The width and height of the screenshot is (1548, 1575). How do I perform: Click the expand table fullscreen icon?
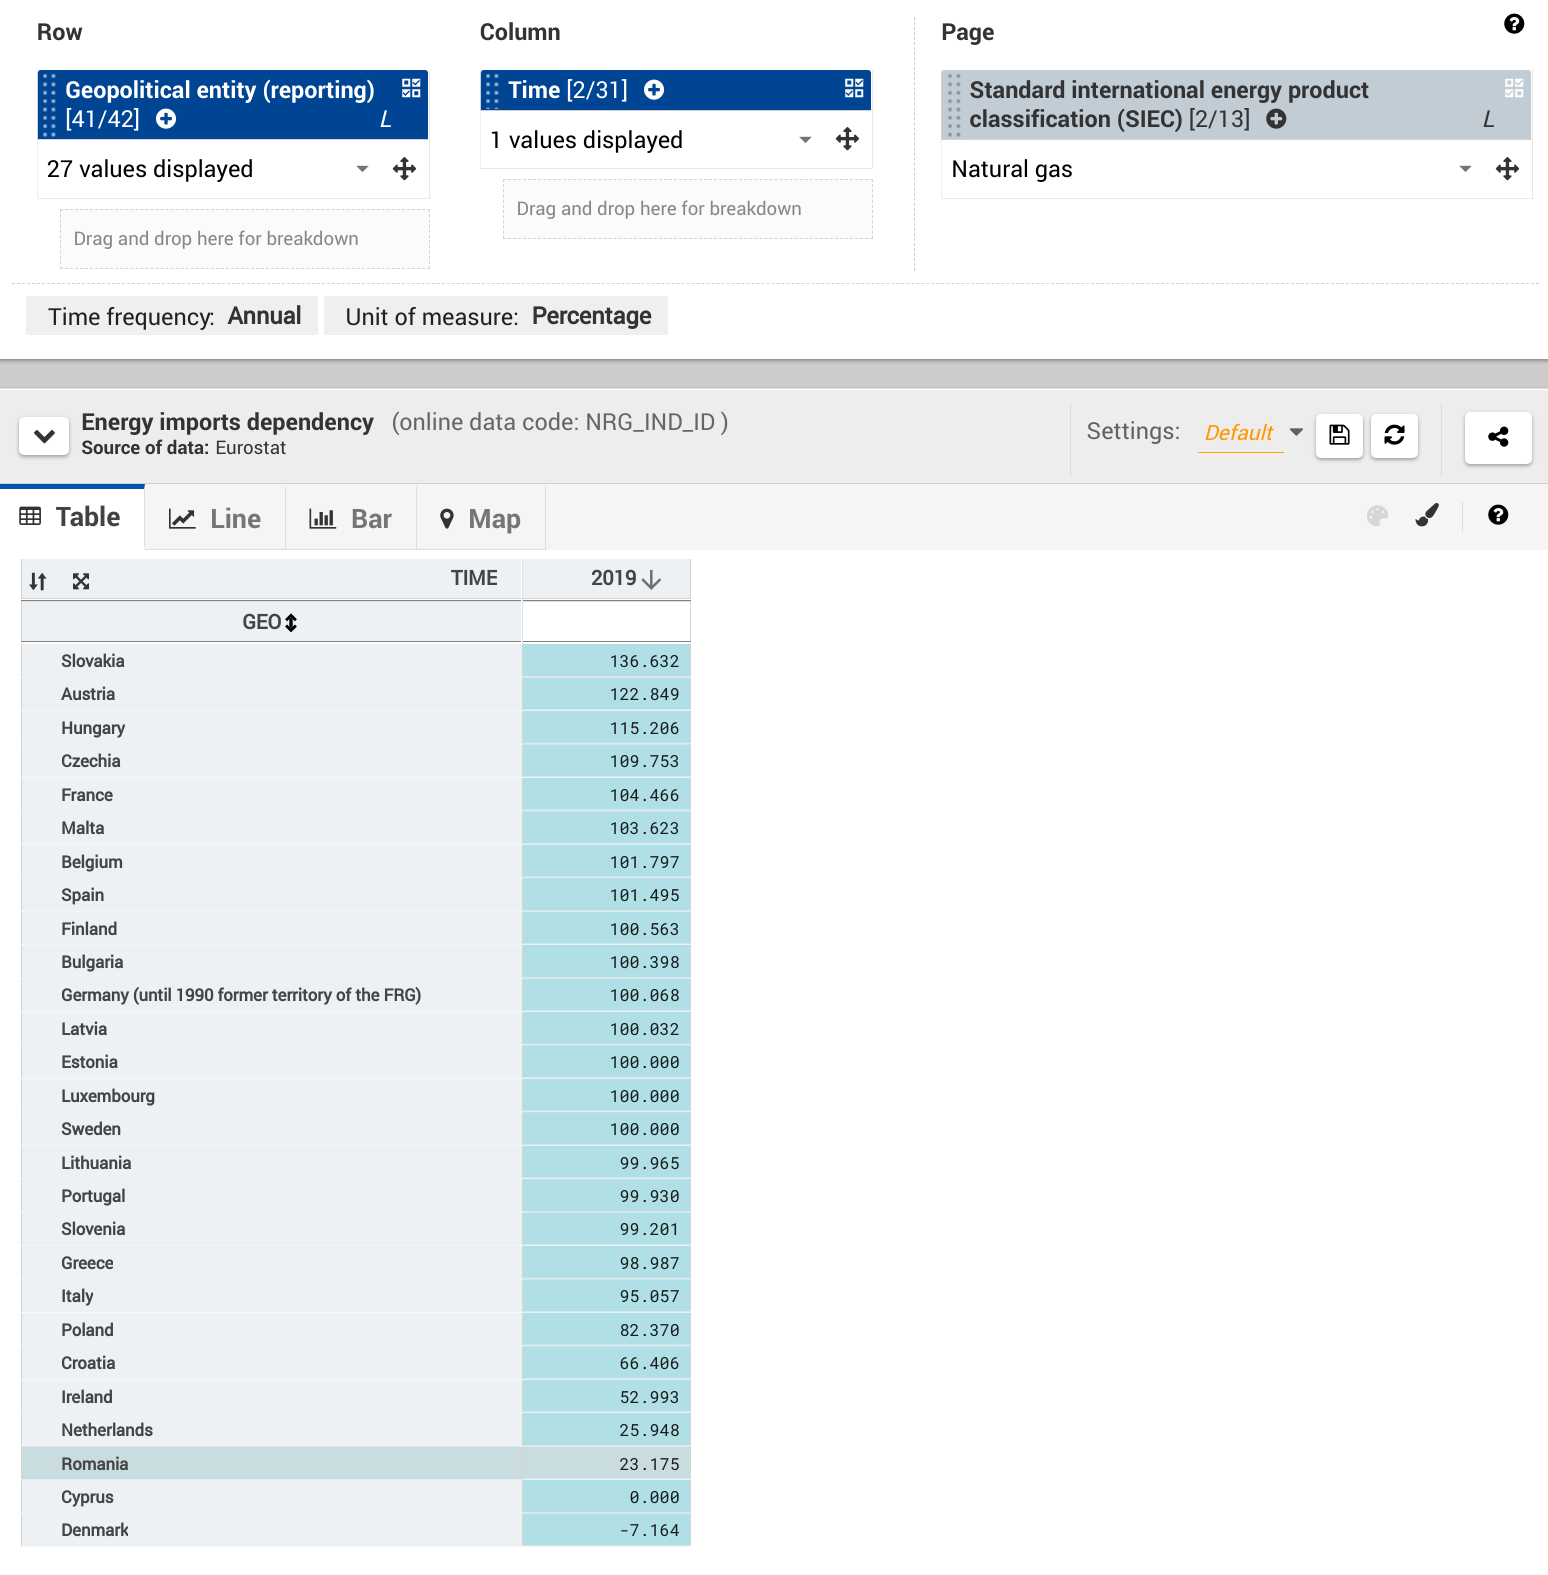point(81,581)
